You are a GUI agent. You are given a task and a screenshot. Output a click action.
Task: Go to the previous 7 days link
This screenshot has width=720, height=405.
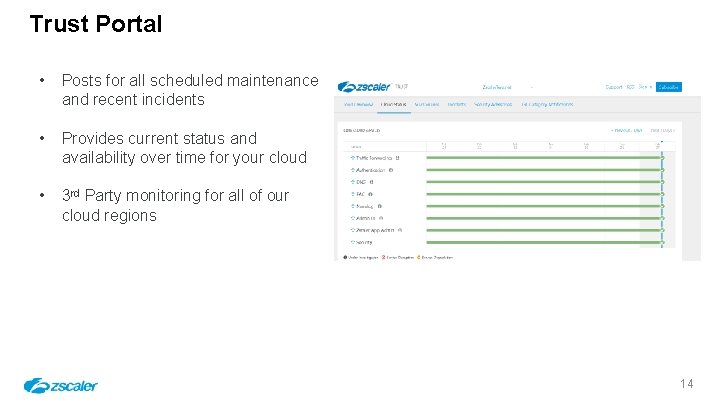pyautogui.click(x=626, y=130)
